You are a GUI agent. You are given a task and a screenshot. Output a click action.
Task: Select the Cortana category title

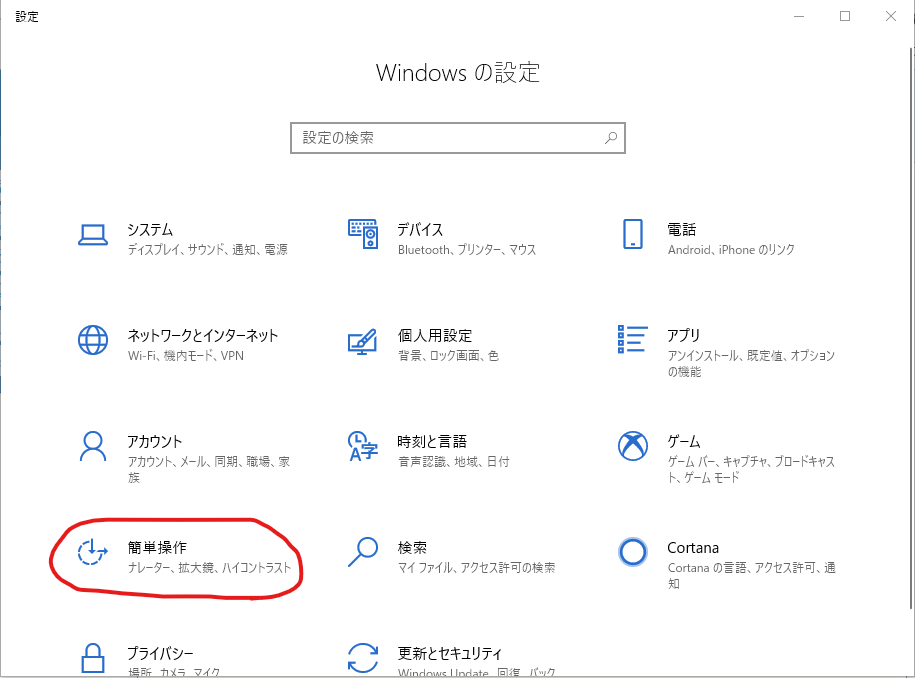(693, 547)
